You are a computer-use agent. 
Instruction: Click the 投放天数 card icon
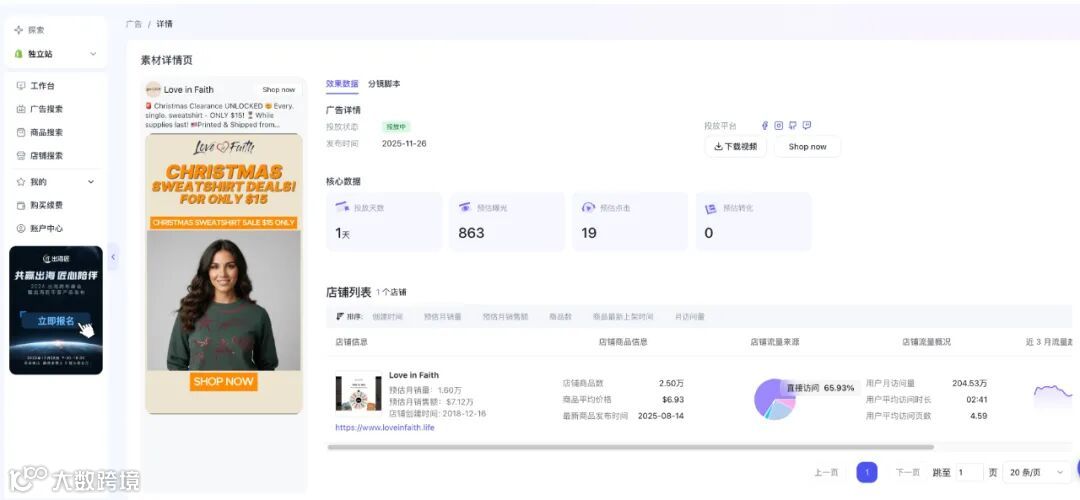point(342,207)
